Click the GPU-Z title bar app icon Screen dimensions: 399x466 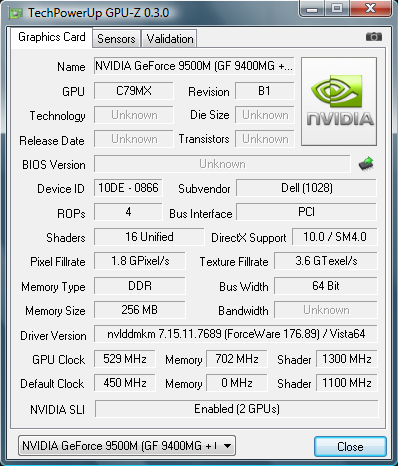point(15,13)
